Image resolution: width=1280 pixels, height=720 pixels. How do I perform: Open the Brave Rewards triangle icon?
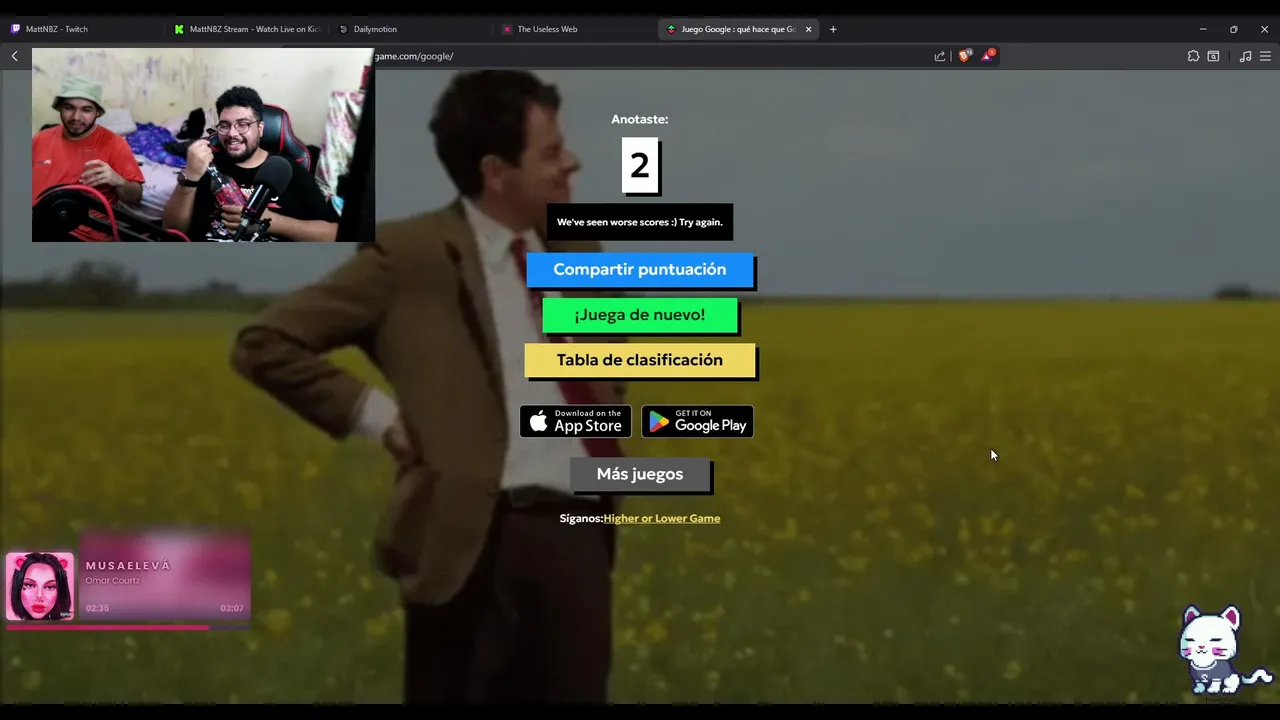tap(987, 56)
